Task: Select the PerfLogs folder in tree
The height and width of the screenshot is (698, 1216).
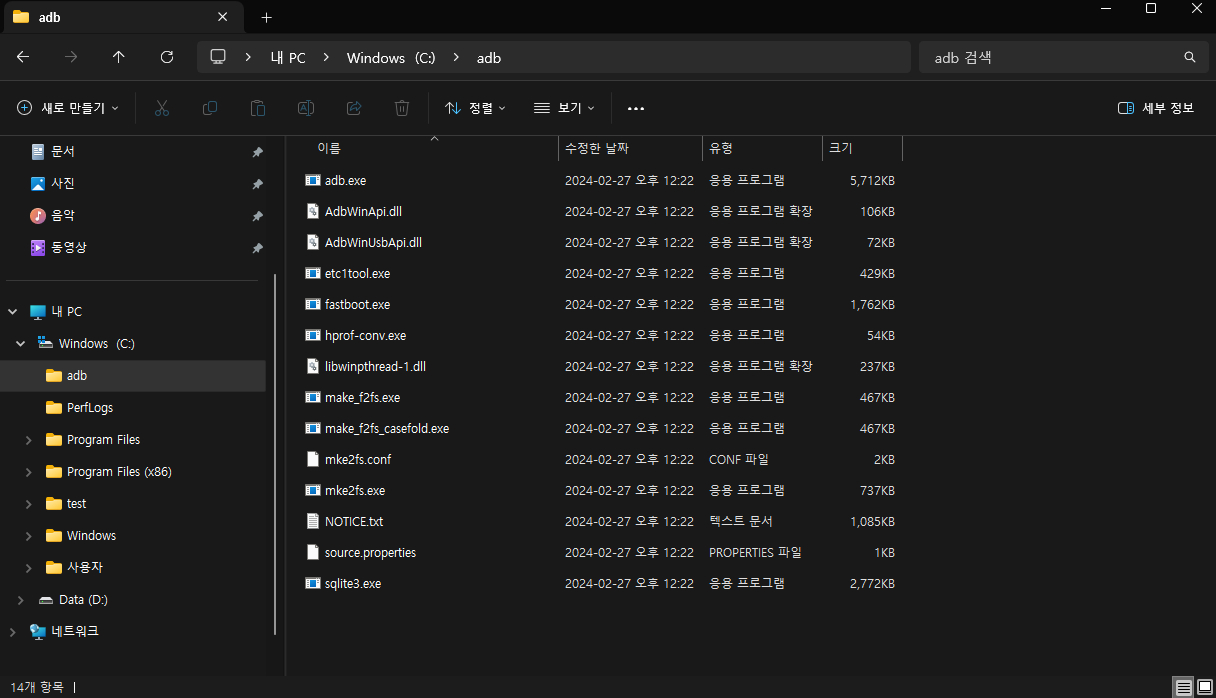Action: 89,408
